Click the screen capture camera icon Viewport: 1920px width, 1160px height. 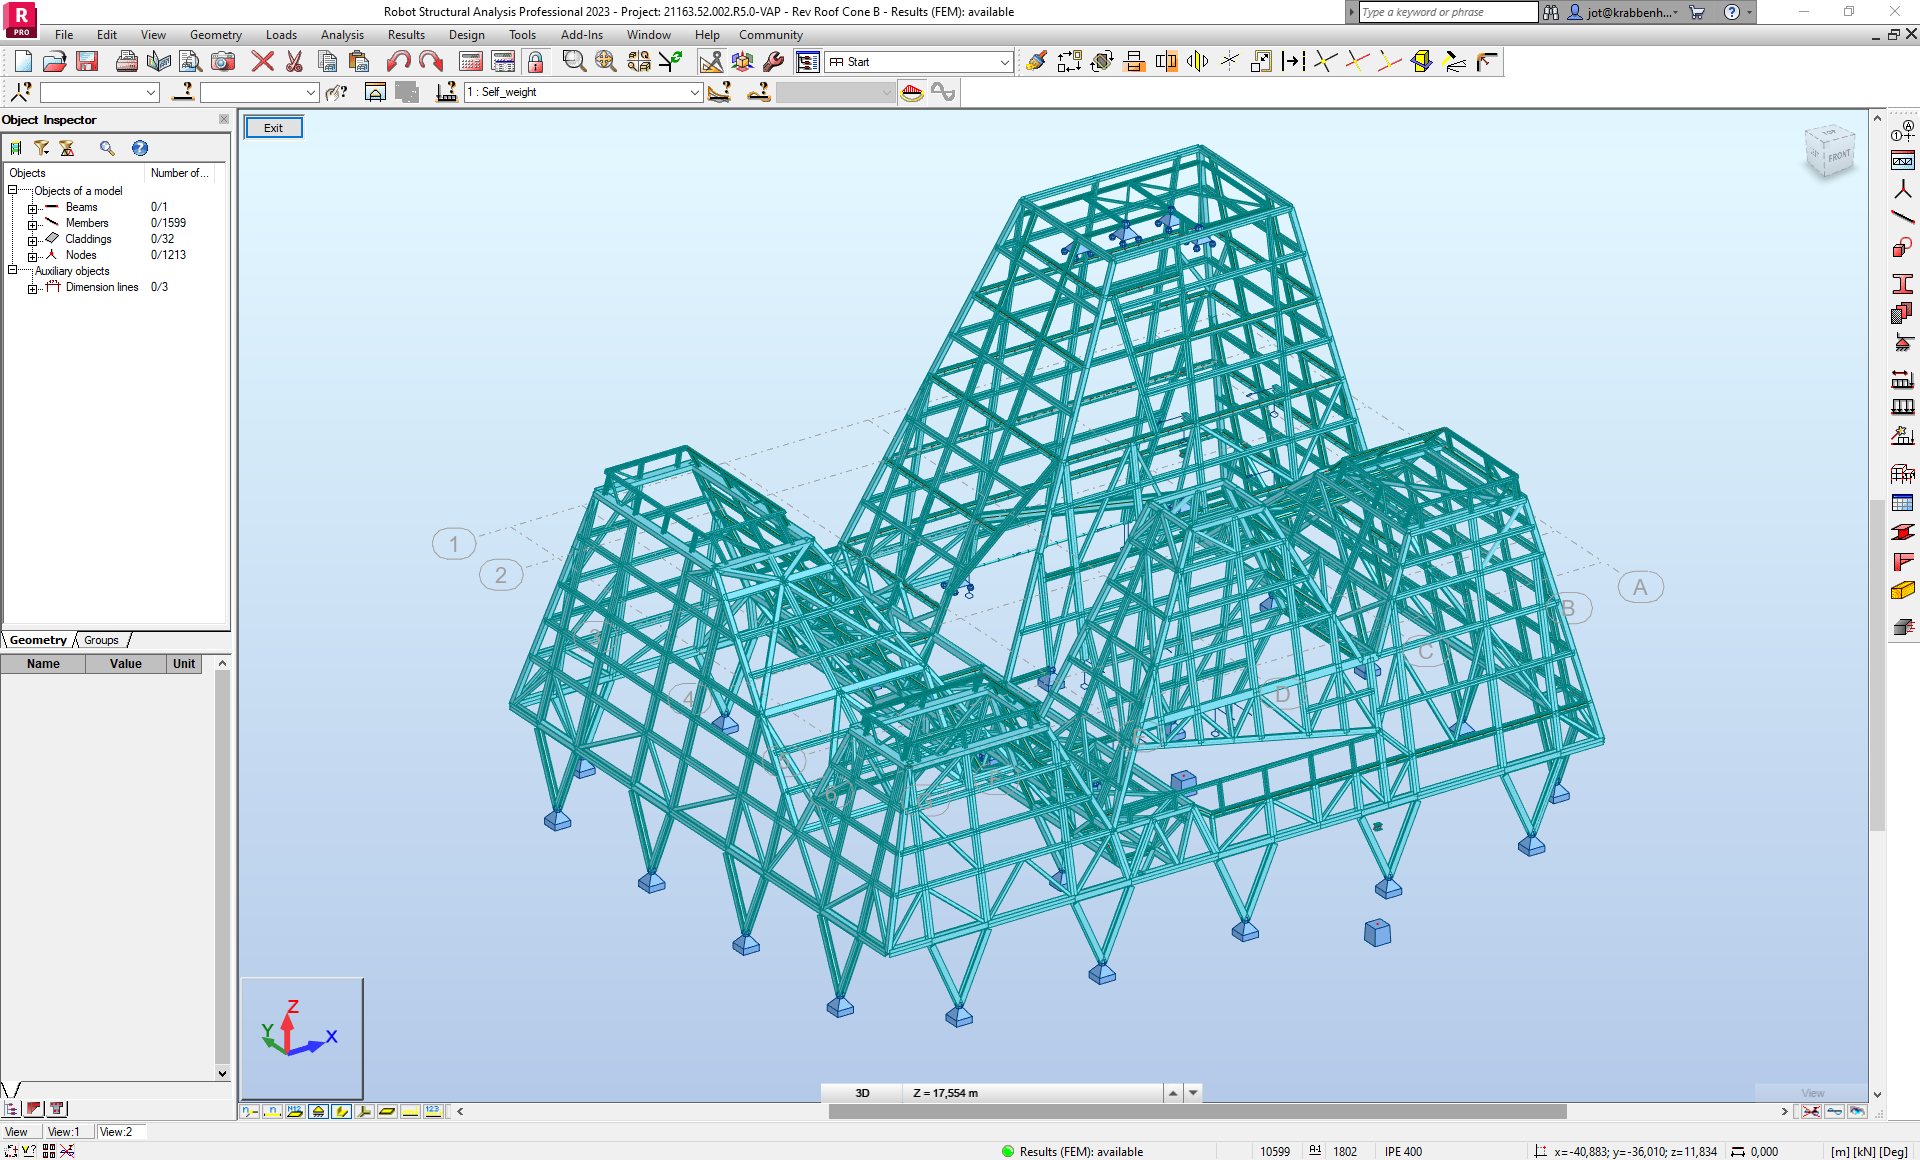click(x=223, y=62)
